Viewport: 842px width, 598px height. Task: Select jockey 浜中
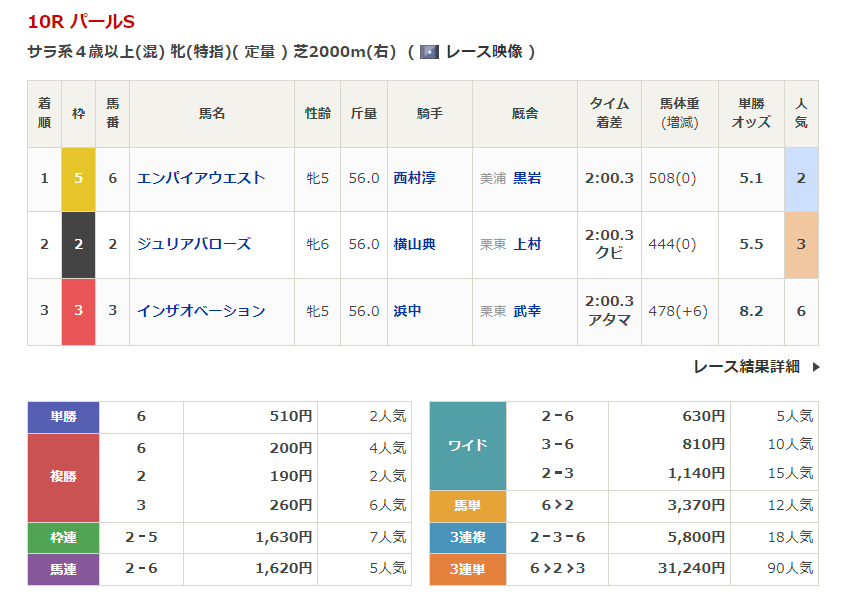[x=407, y=311]
